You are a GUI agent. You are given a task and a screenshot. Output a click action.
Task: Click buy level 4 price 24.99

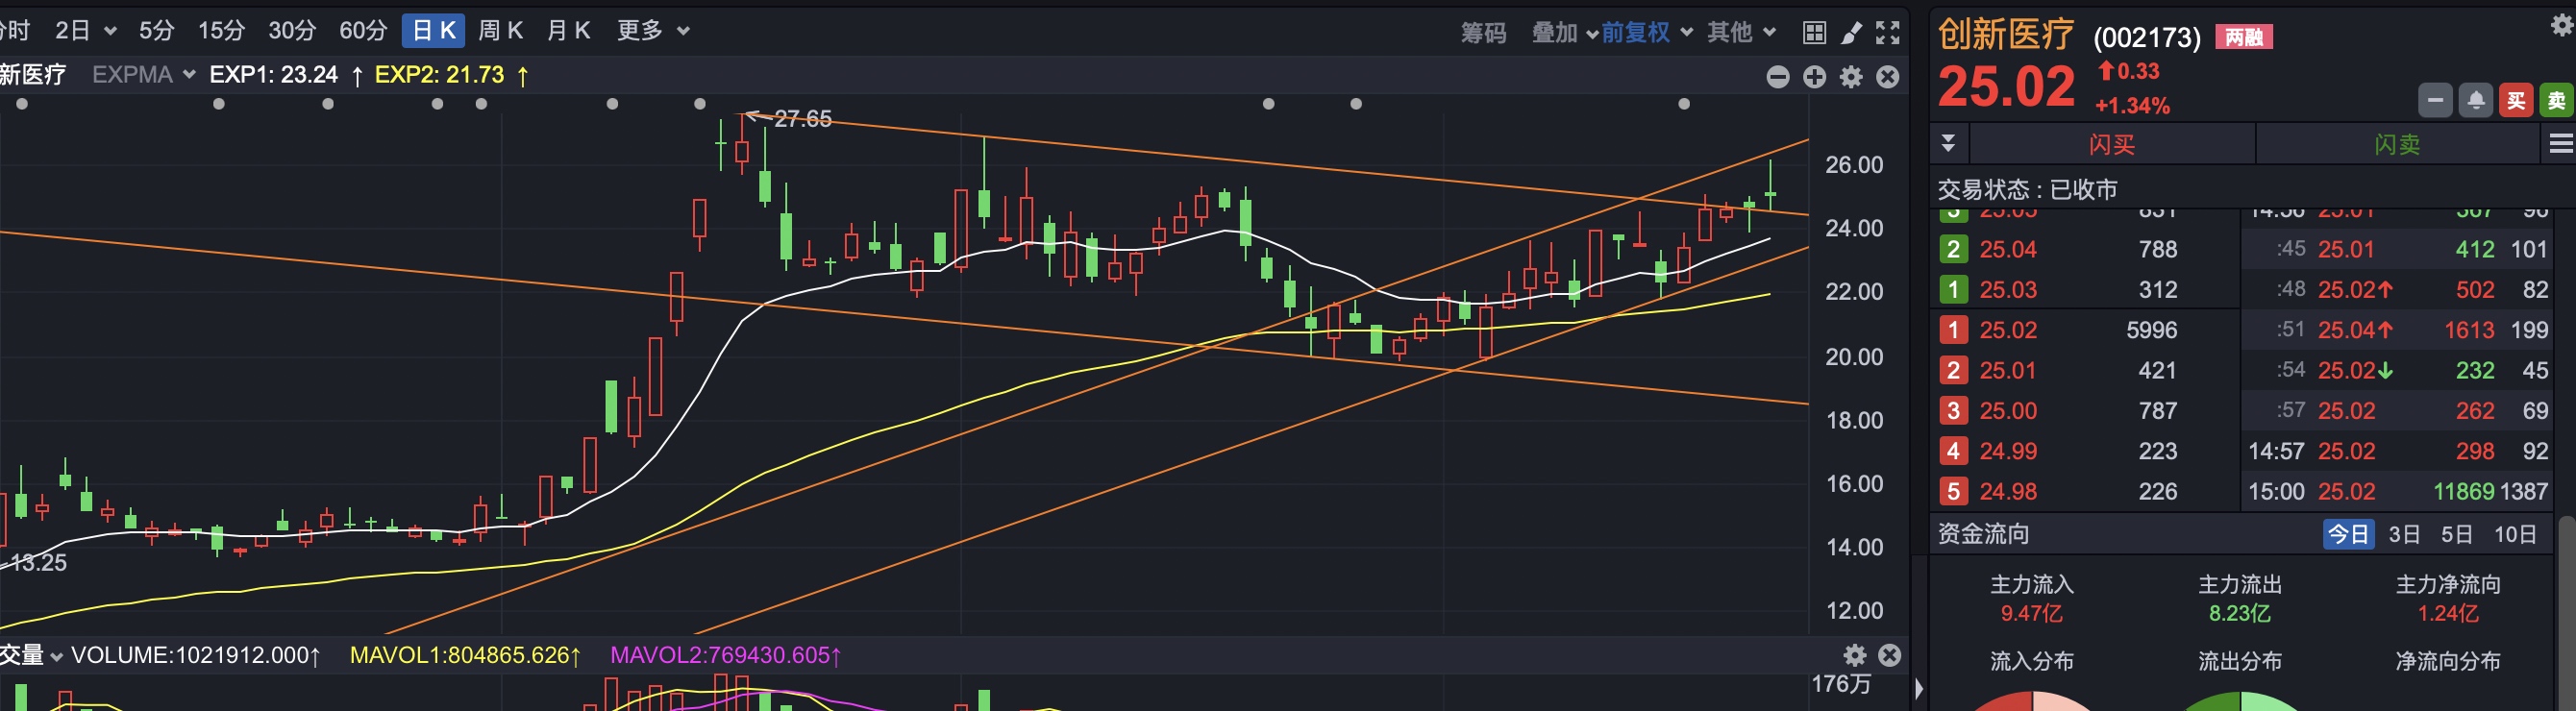pos(2008,451)
